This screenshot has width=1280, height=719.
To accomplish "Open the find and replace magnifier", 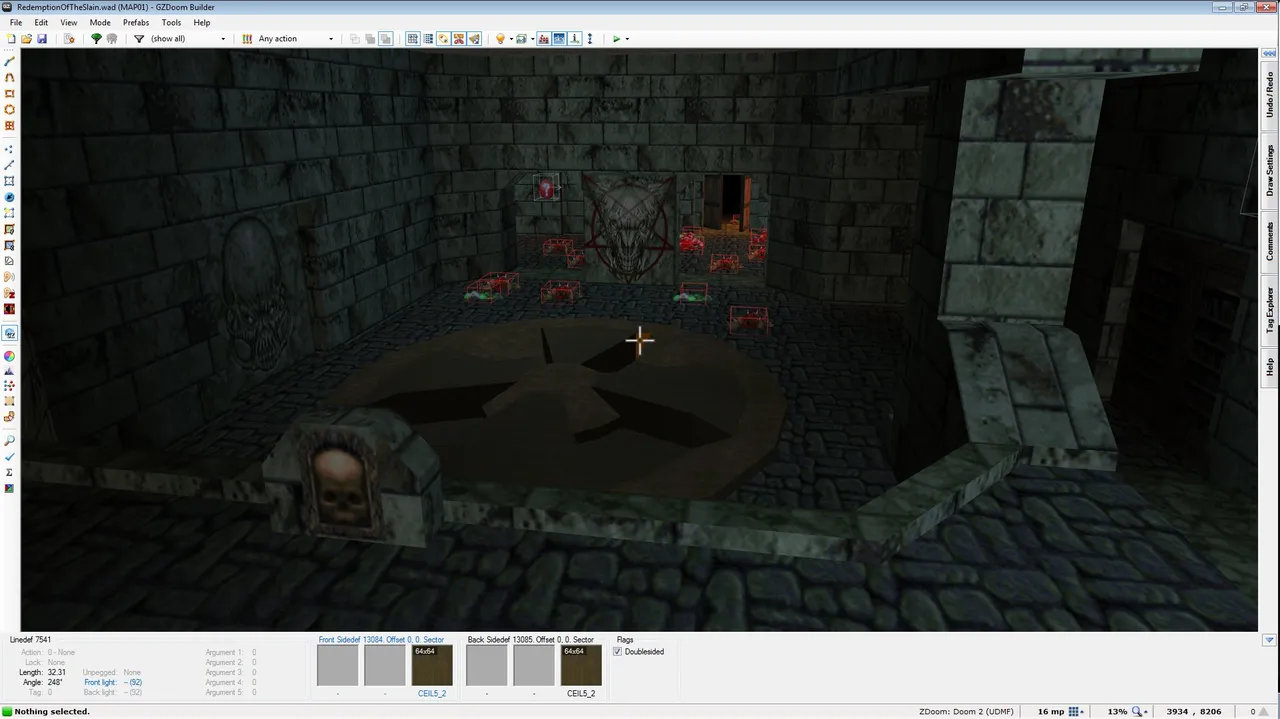I will 10,440.
